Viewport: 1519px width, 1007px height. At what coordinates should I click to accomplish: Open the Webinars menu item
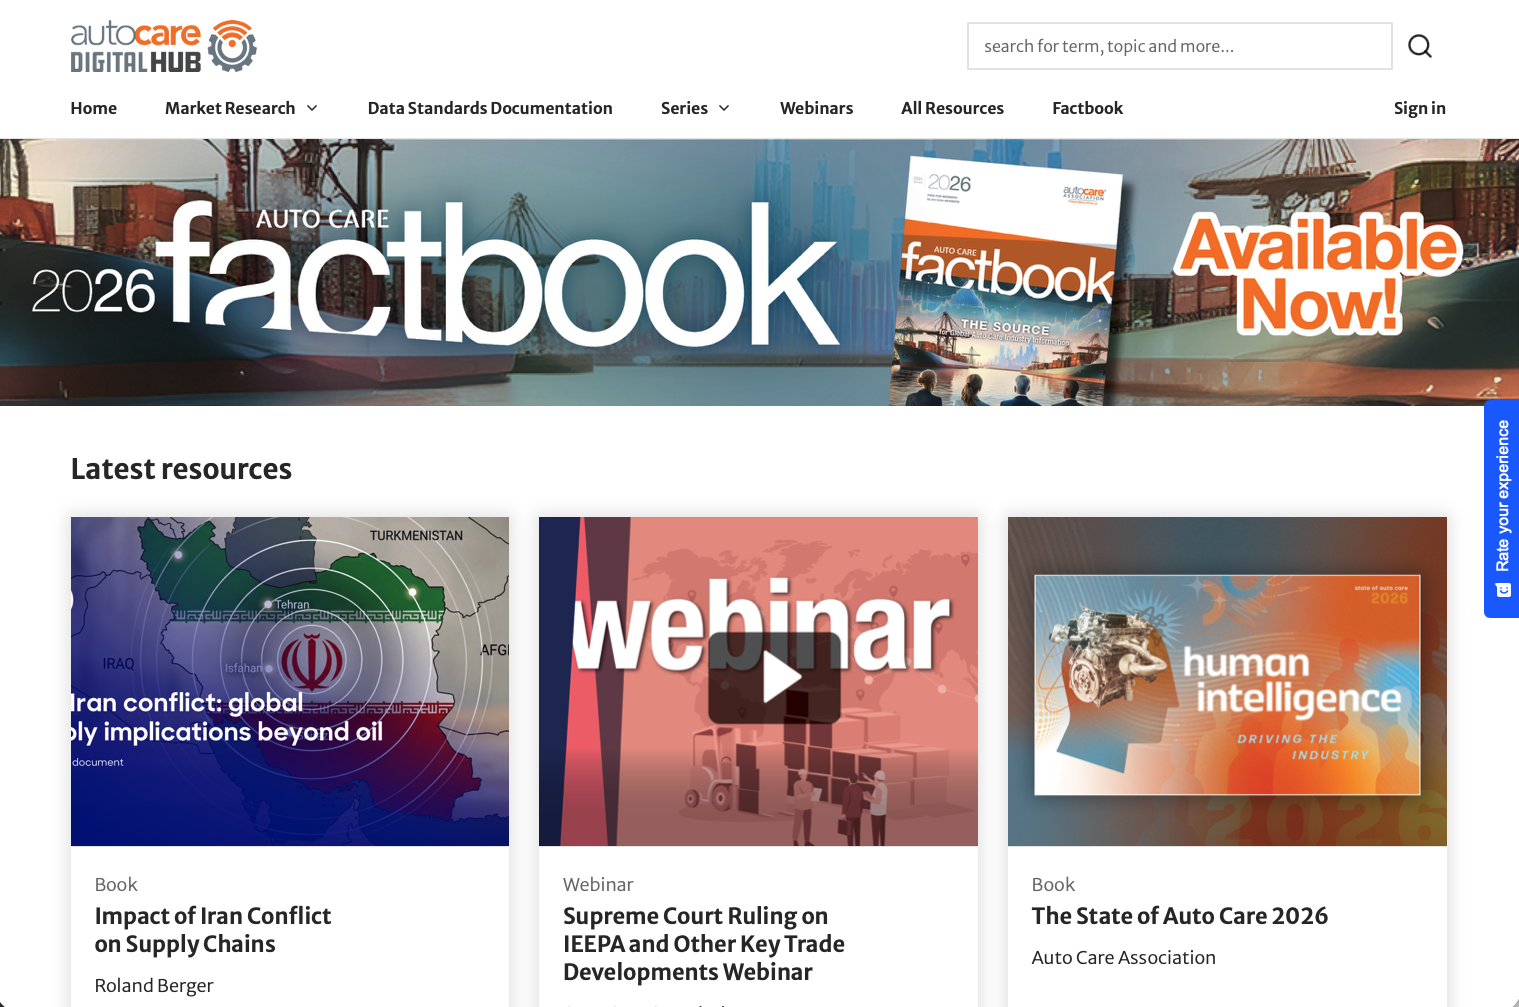click(x=817, y=108)
